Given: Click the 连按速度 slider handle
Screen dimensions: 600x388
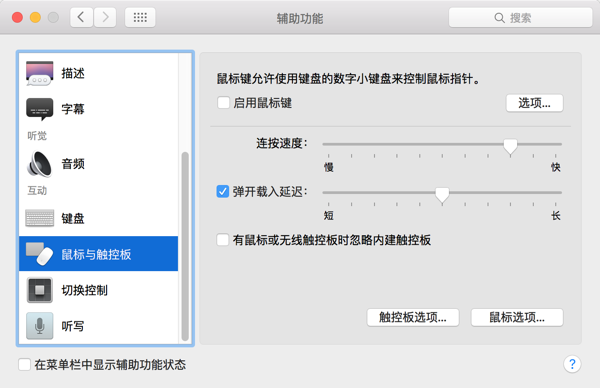Looking at the screenshot, I should pos(510,147).
